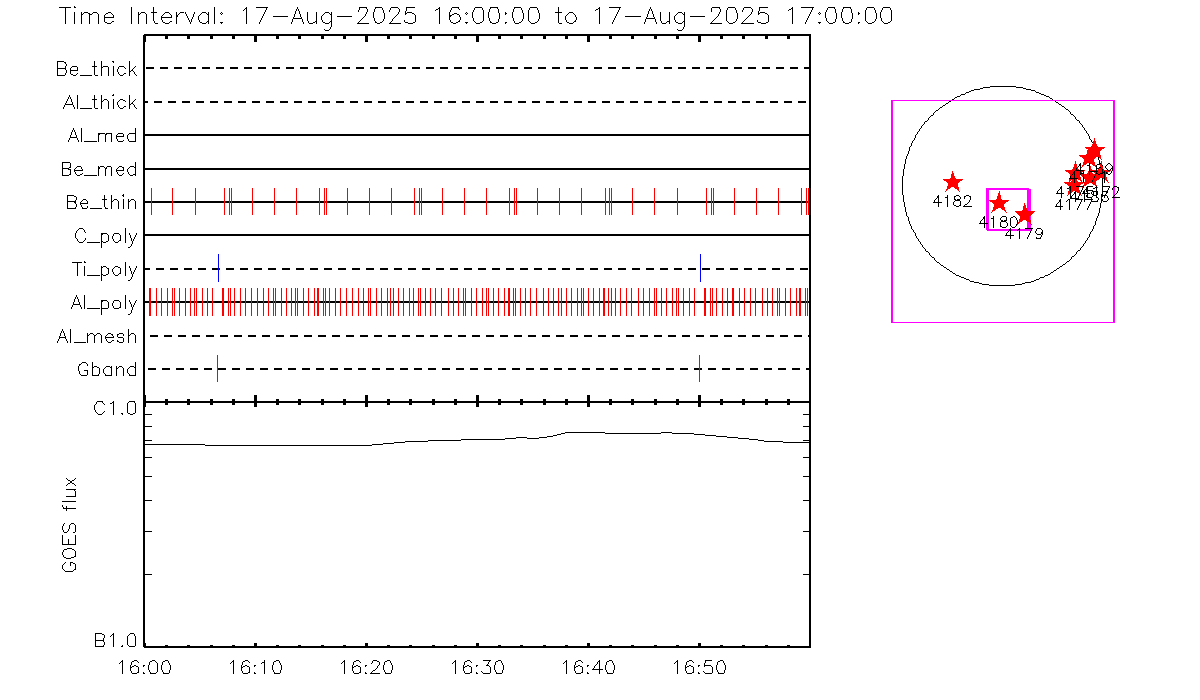Image resolution: width=1200 pixels, height=700 pixels.
Task: Click the 4182 active region number label
Action: click(951, 201)
